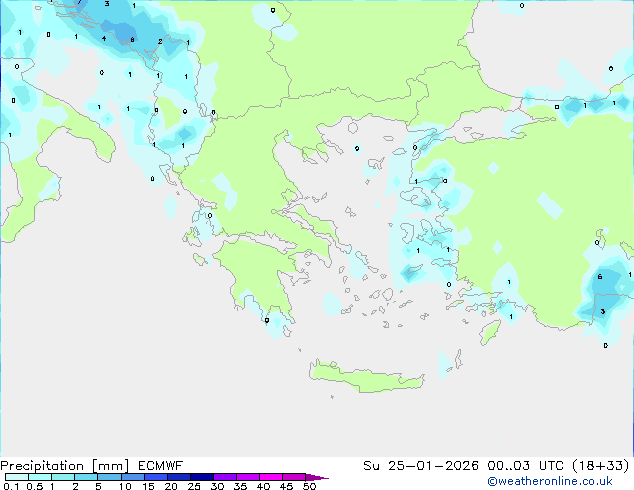
Task: Click the map value "8" over the Balkans
Action: click(x=132, y=40)
